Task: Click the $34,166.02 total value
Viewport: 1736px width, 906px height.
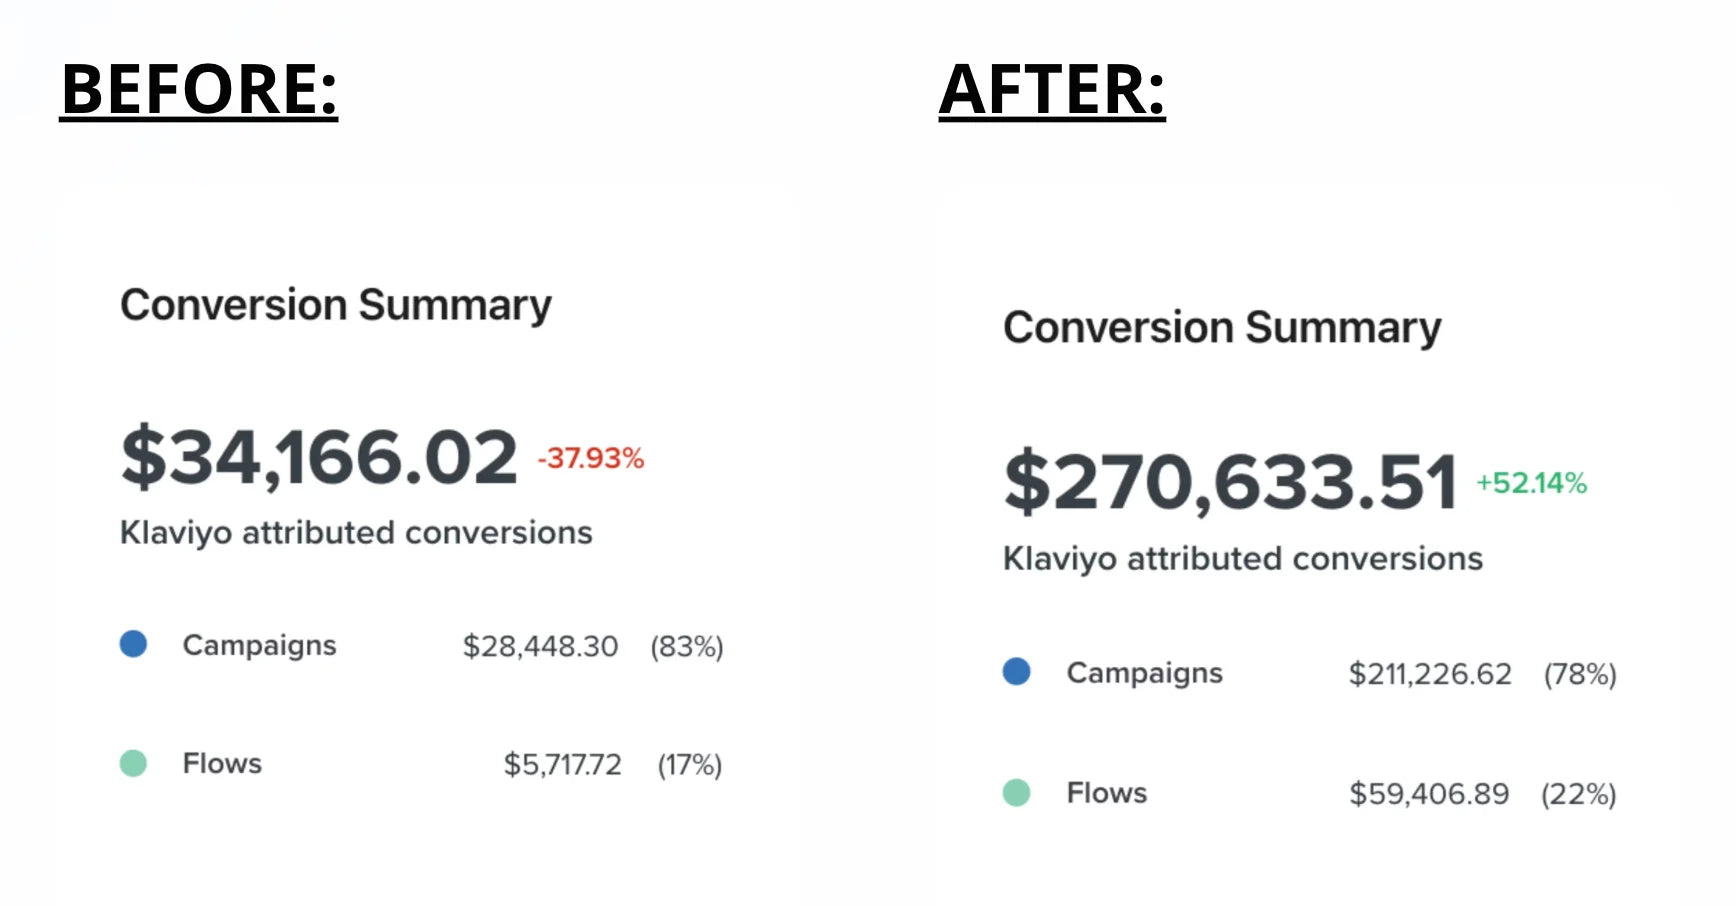Action: 319,458
